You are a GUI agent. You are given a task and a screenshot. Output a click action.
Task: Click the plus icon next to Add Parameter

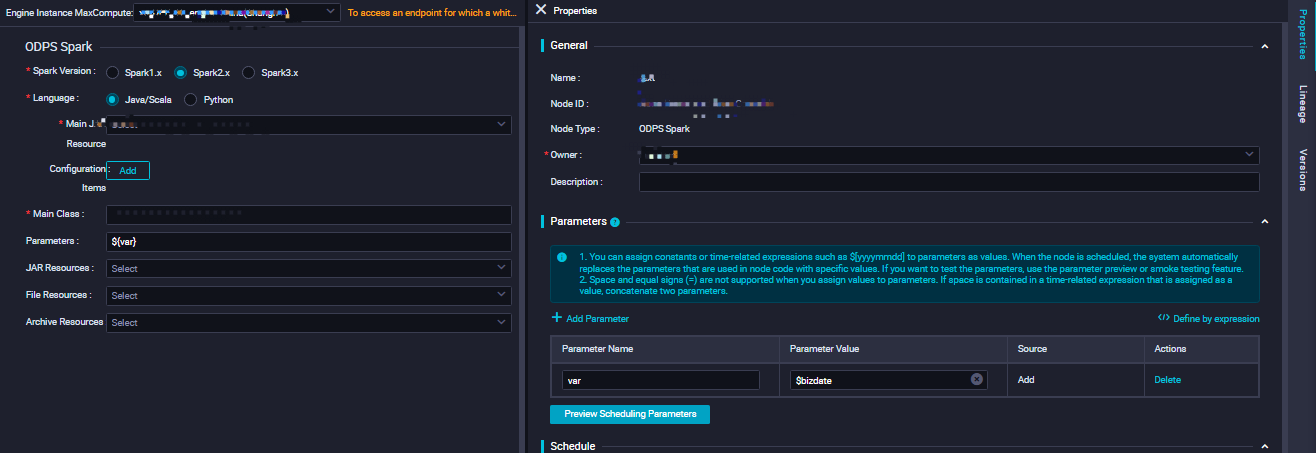[556, 318]
